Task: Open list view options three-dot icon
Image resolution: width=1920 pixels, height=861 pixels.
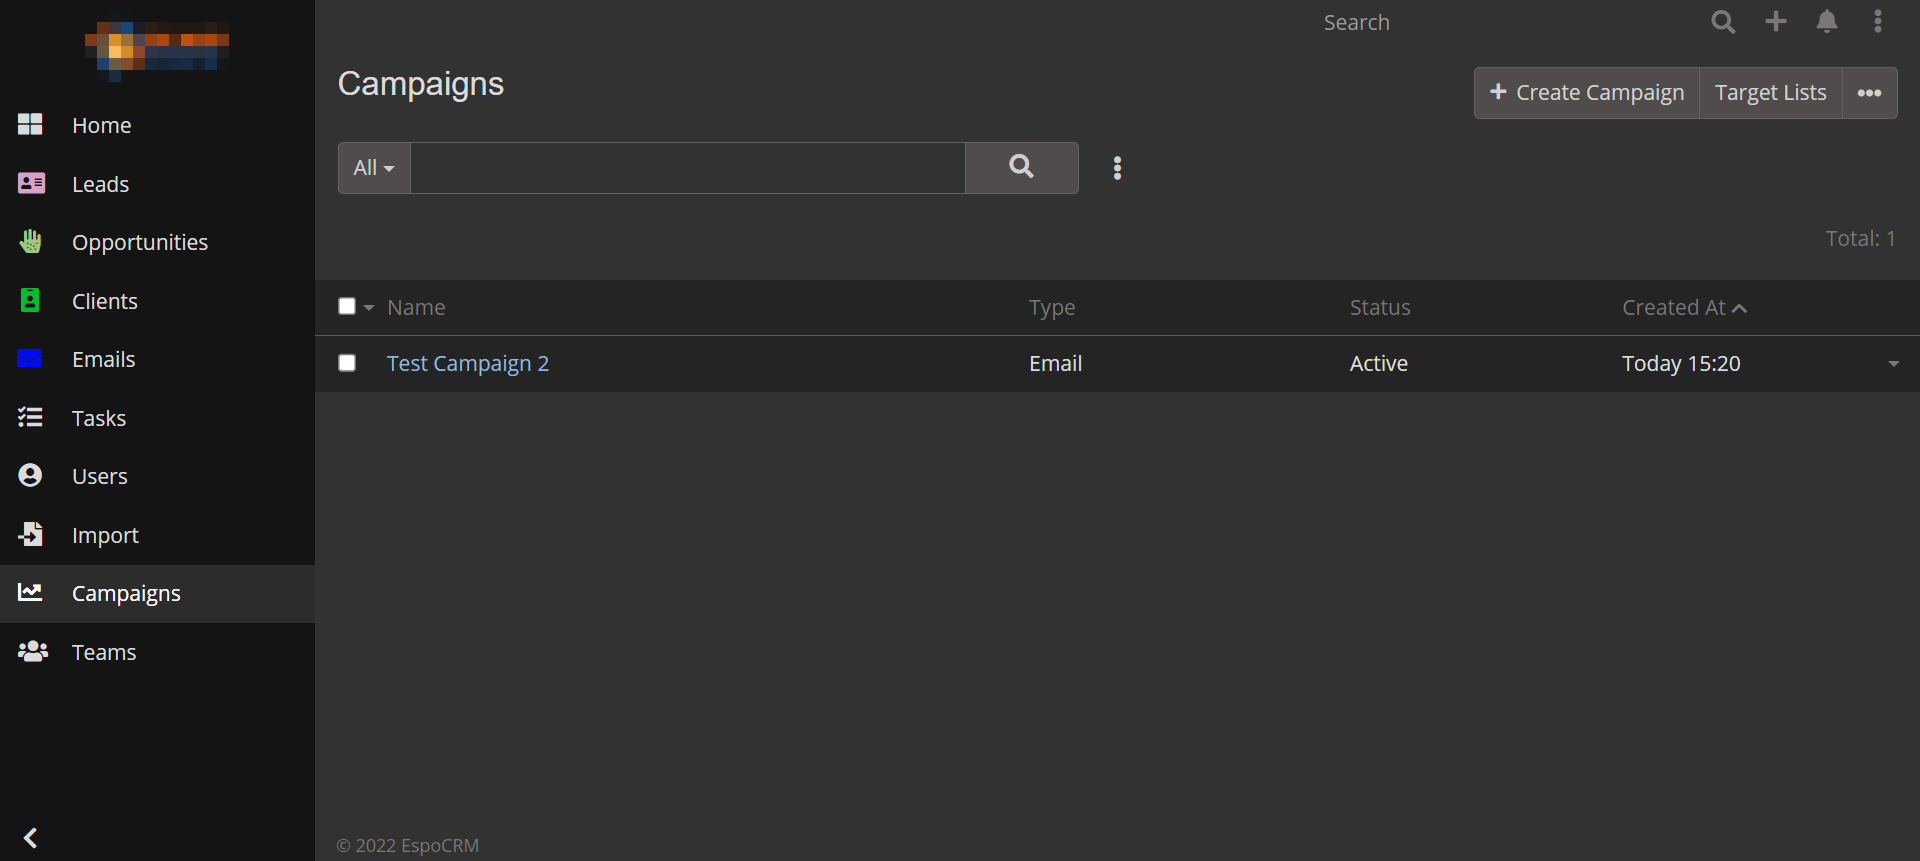Action: (1117, 168)
